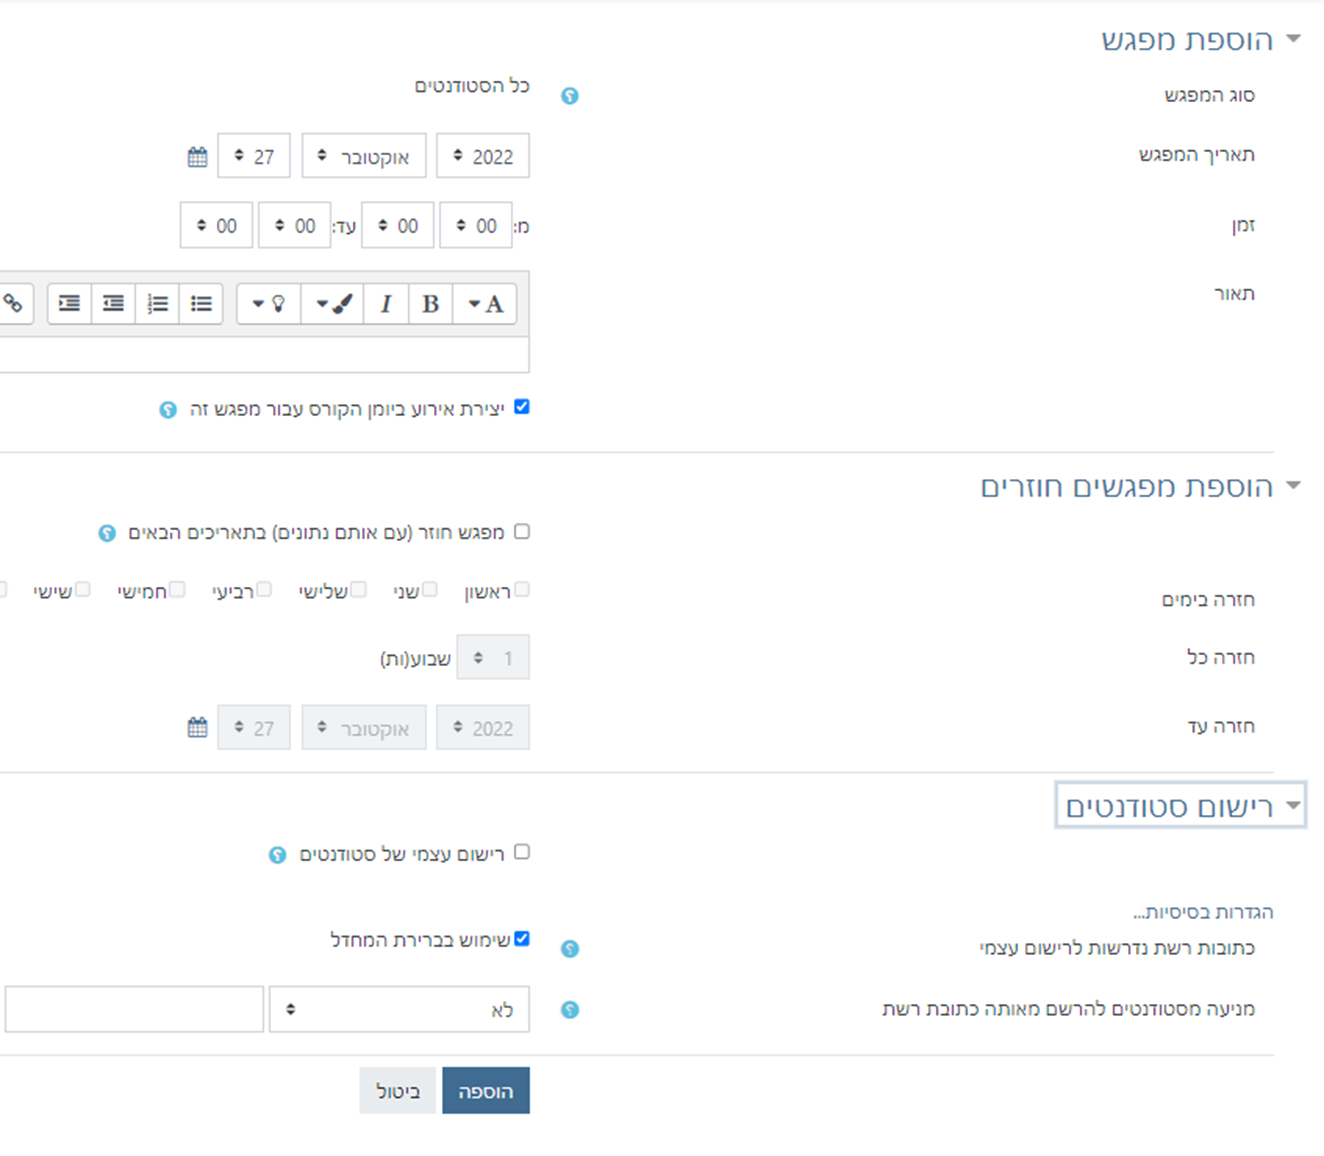The height and width of the screenshot is (1156, 1324).
Task: Open the לא dropdown for network restriction
Action: tap(399, 1010)
